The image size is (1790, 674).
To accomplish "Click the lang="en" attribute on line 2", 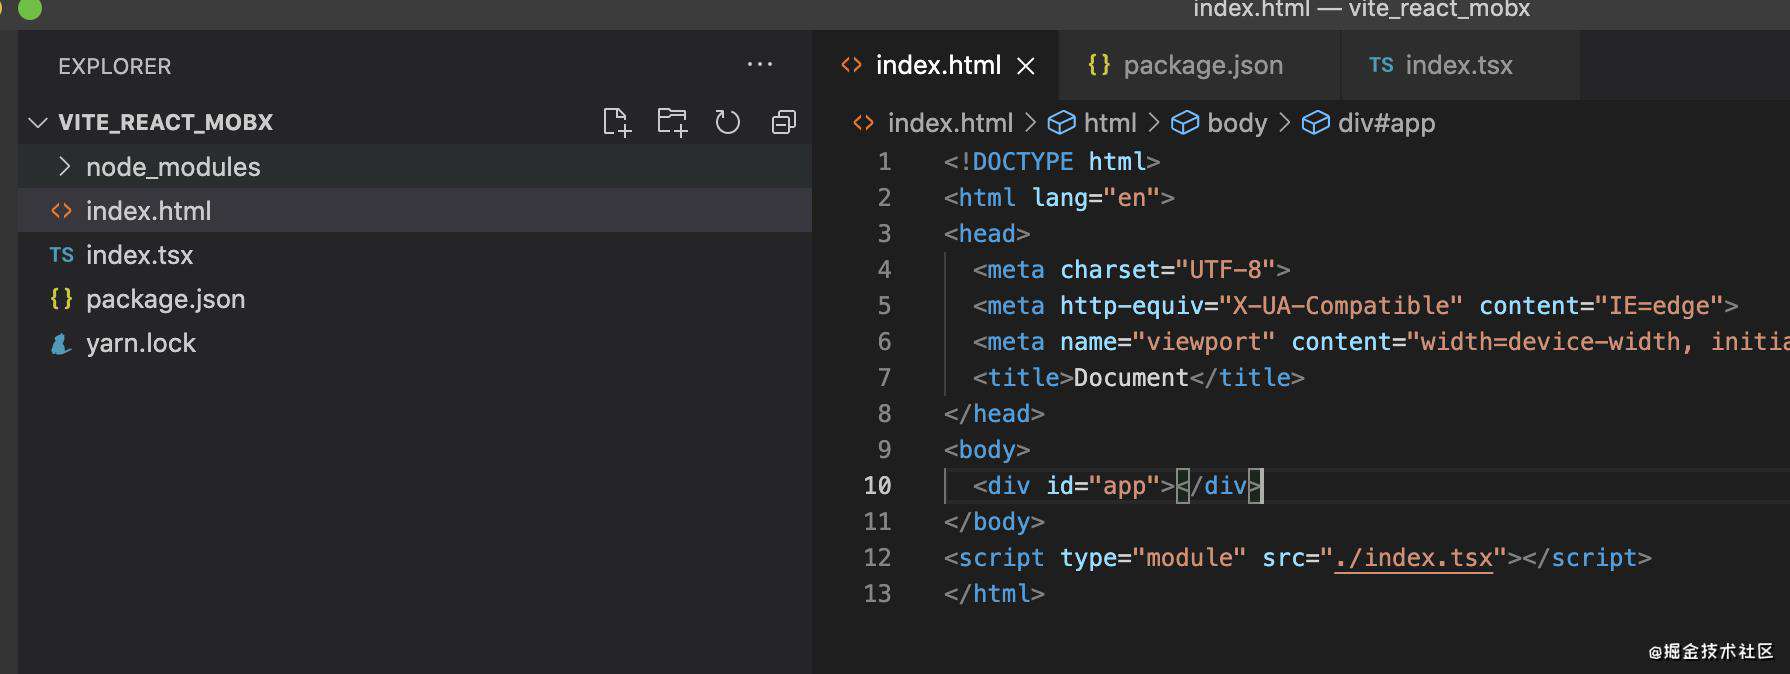I will [1096, 198].
